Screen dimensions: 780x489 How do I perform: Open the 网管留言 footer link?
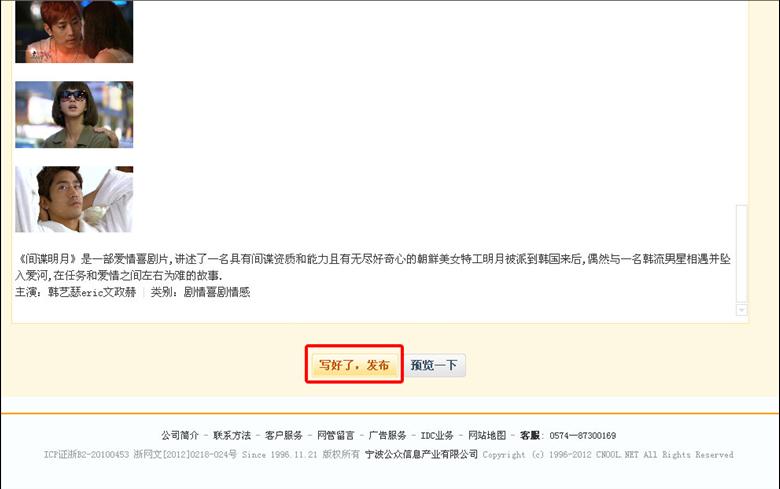pos(336,435)
